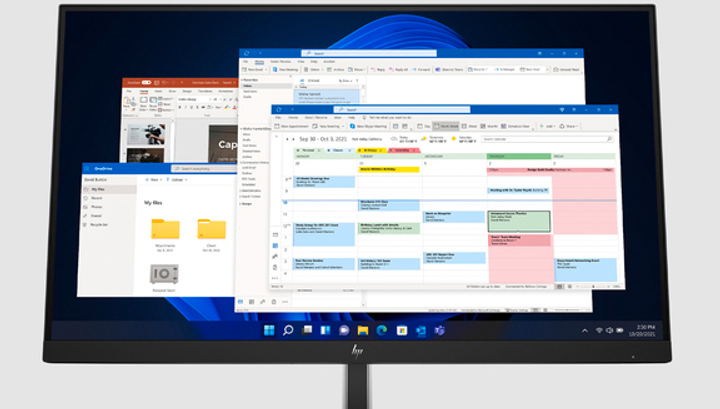The height and width of the screenshot is (409, 720).
Task: Select the Unread filter in the mail list
Action: pos(314,80)
